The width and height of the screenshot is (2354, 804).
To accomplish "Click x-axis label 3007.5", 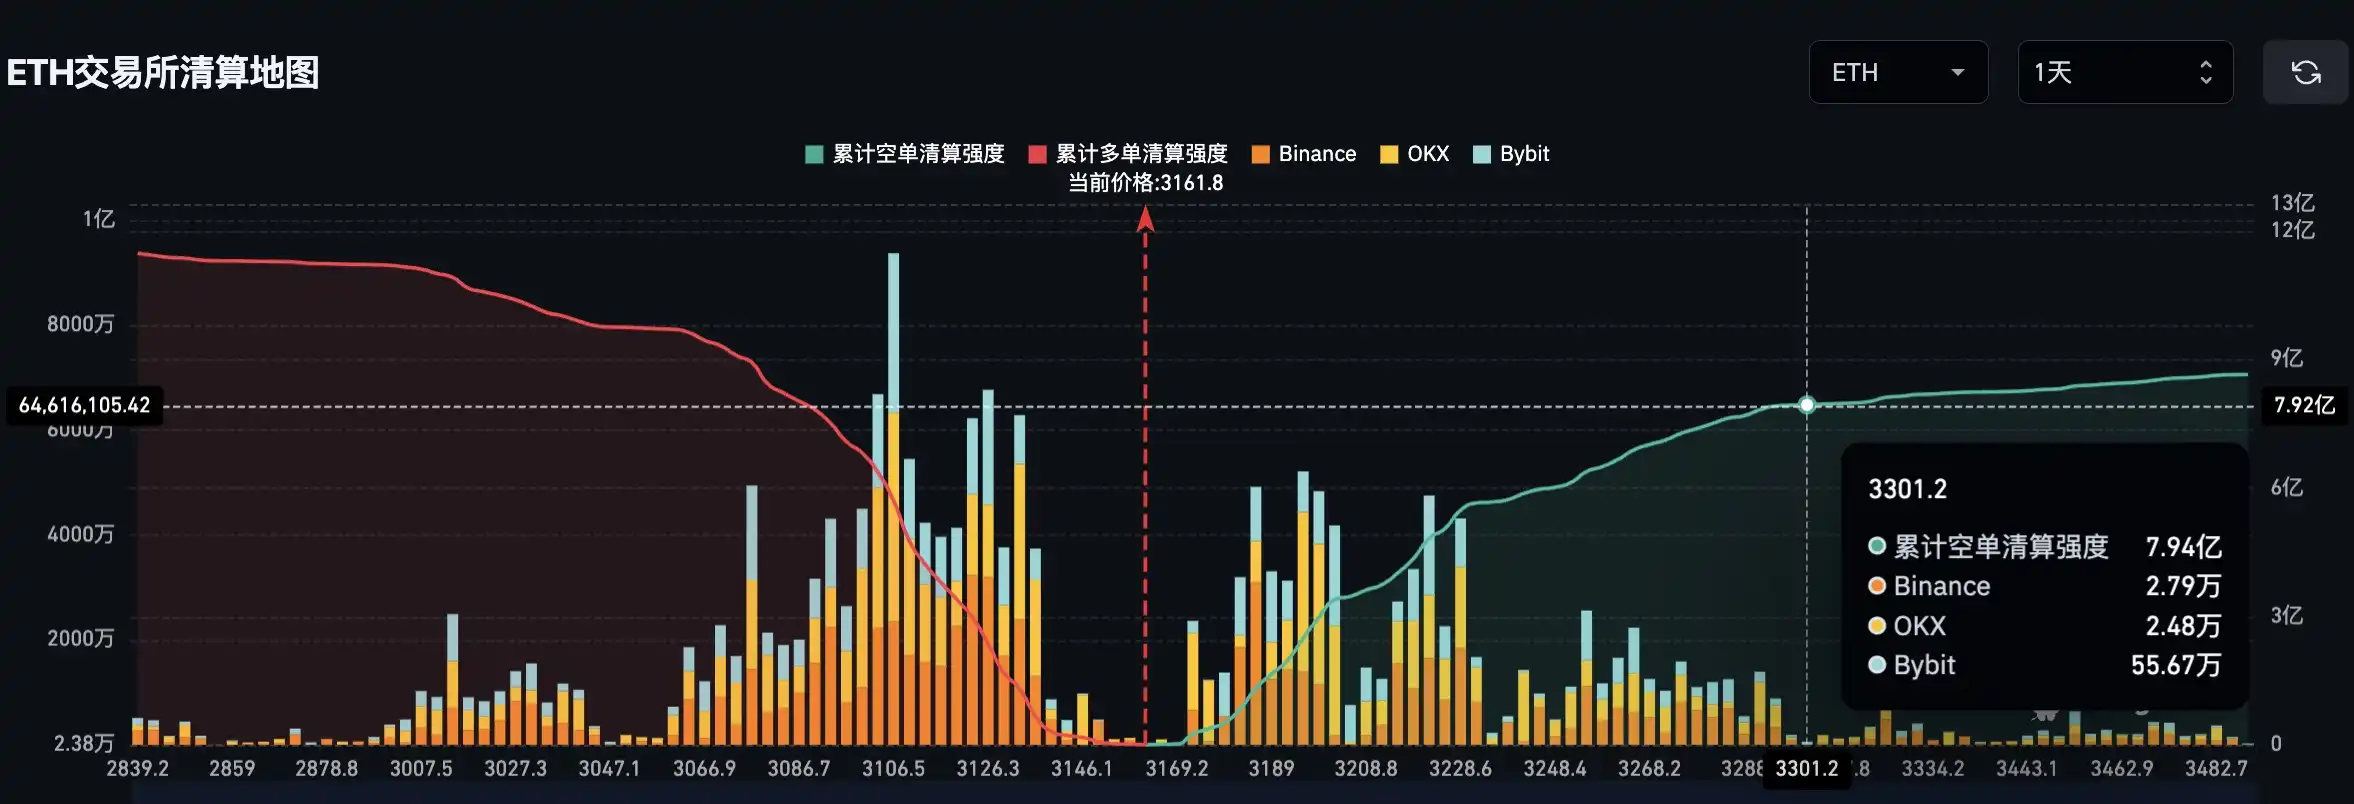I will pyautogui.click(x=421, y=768).
